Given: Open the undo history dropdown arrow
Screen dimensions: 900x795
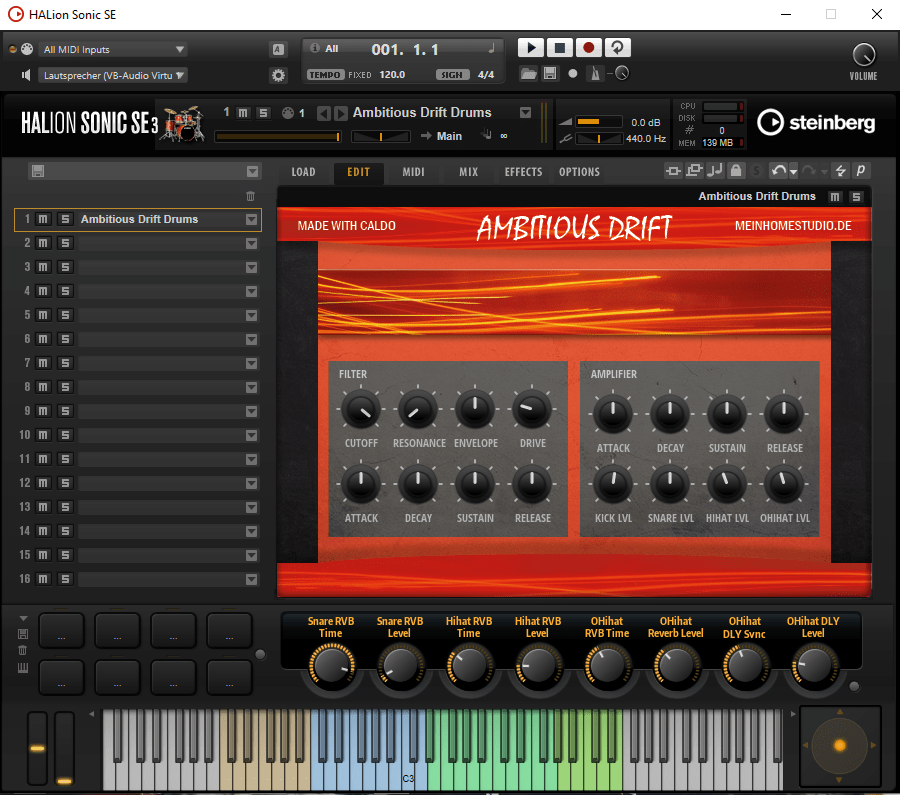Looking at the screenshot, I should pos(793,172).
